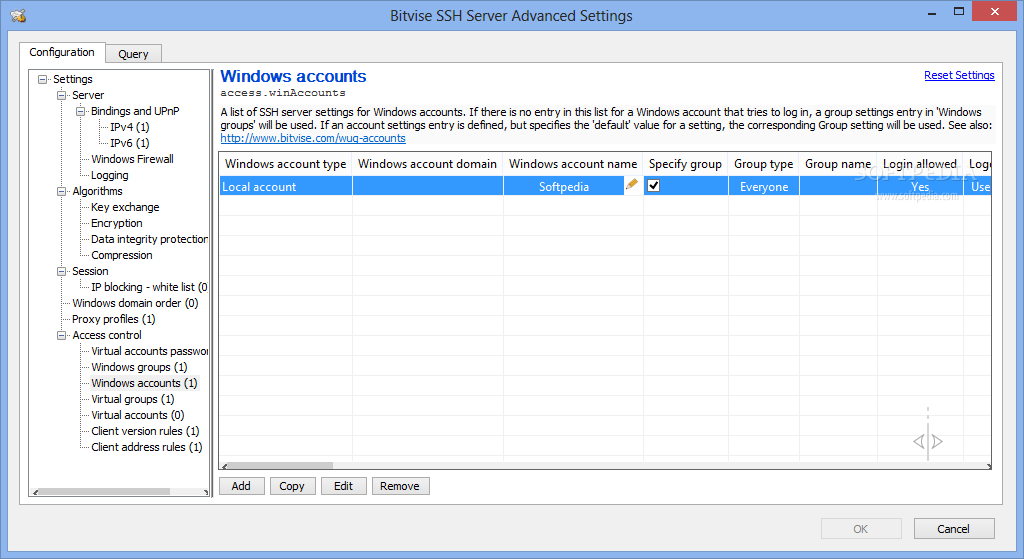Click the table's right scroll arrow
This screenshot has height=559, width=1024.
(x=988, y=466)
